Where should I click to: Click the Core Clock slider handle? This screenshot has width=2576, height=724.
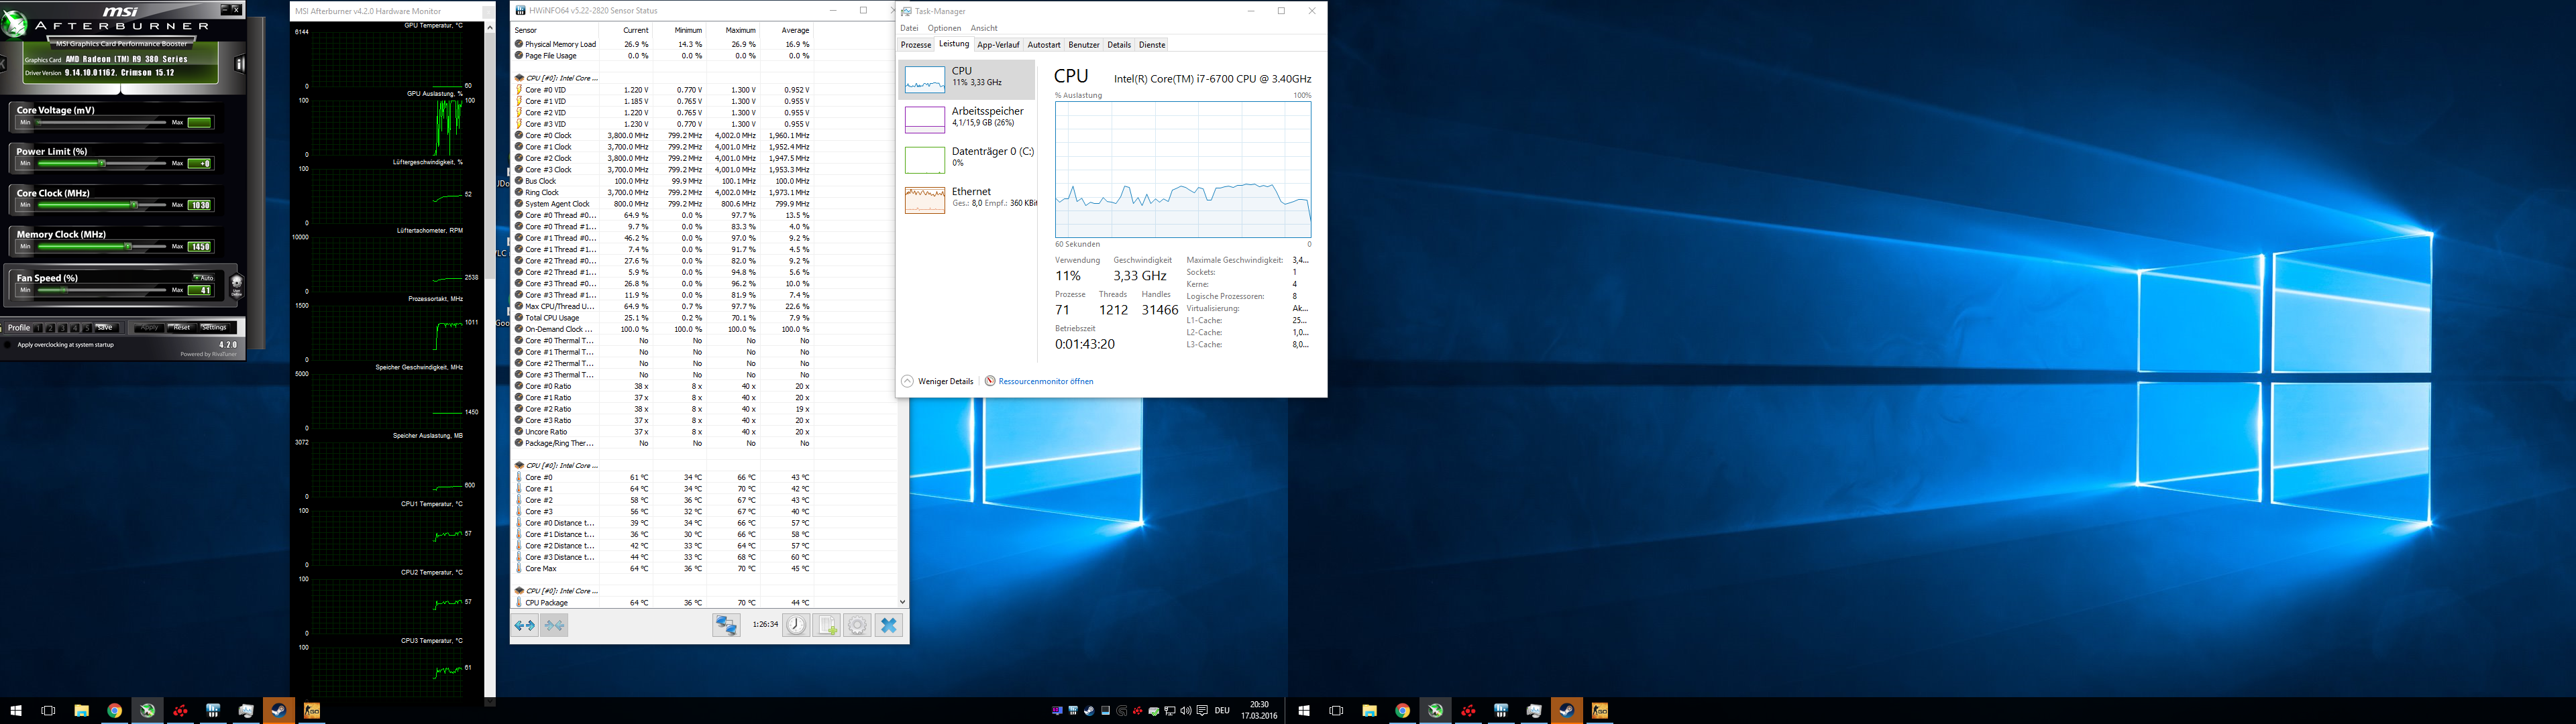tap(134, 205)
